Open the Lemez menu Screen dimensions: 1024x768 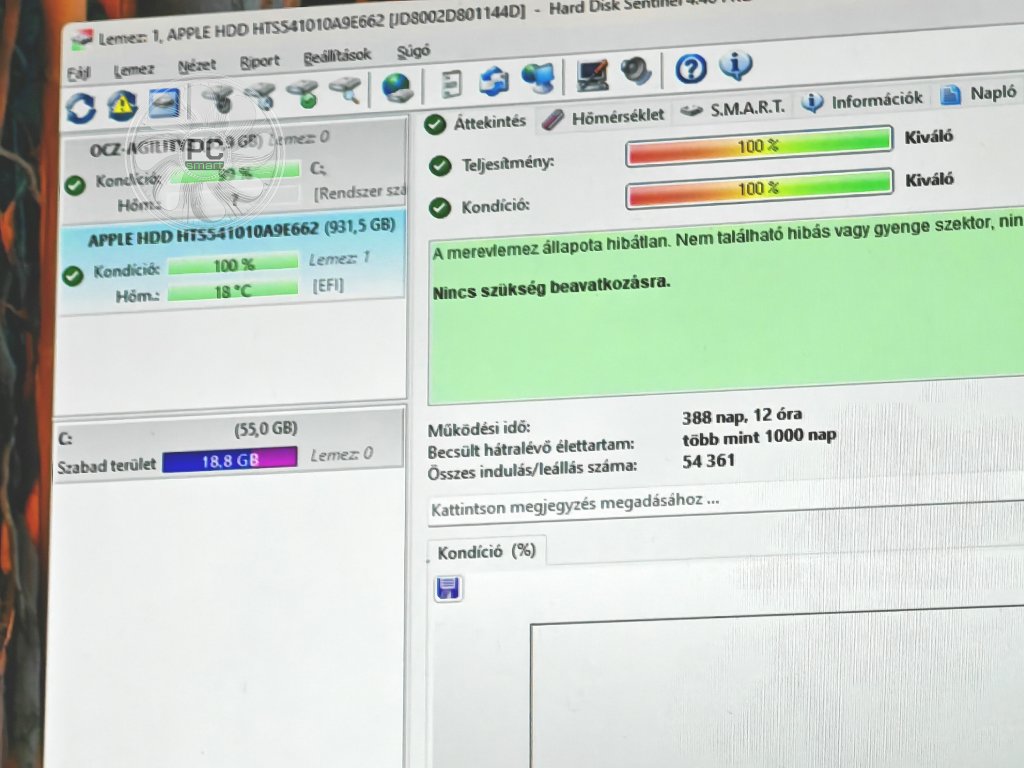pyautogui.click(x=134, y=69)
